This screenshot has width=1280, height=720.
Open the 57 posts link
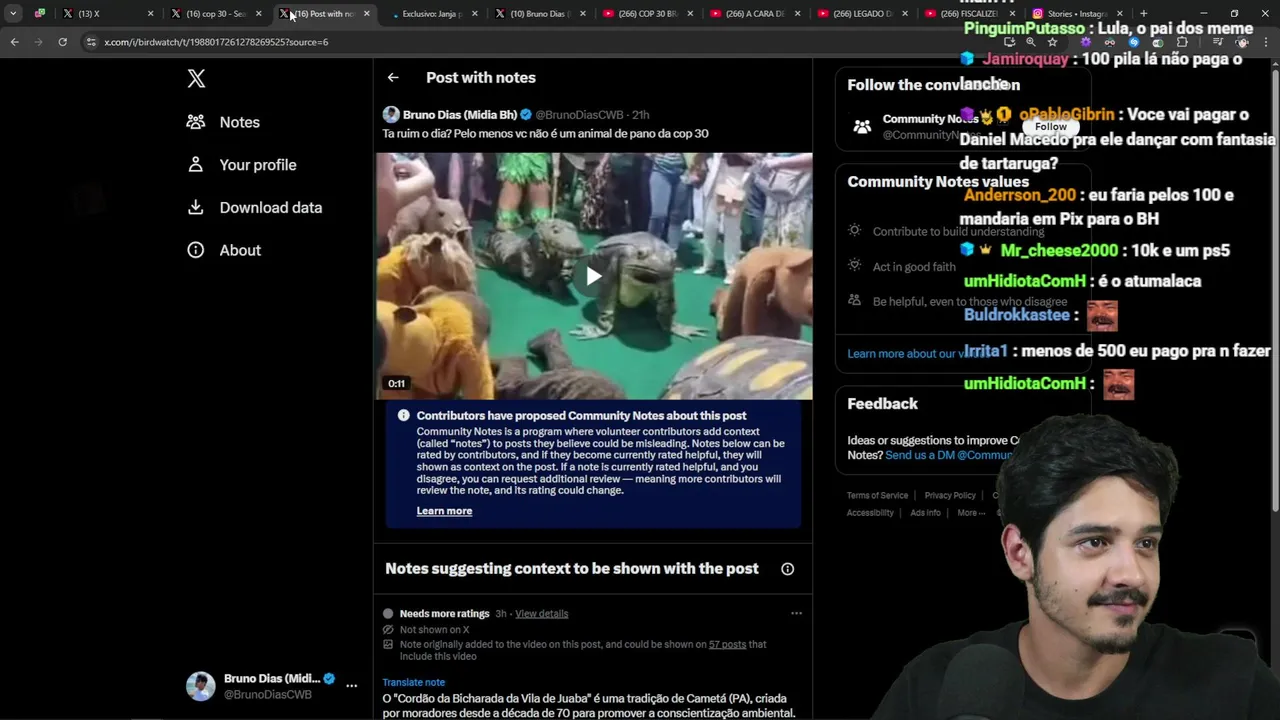pos(727,645)
